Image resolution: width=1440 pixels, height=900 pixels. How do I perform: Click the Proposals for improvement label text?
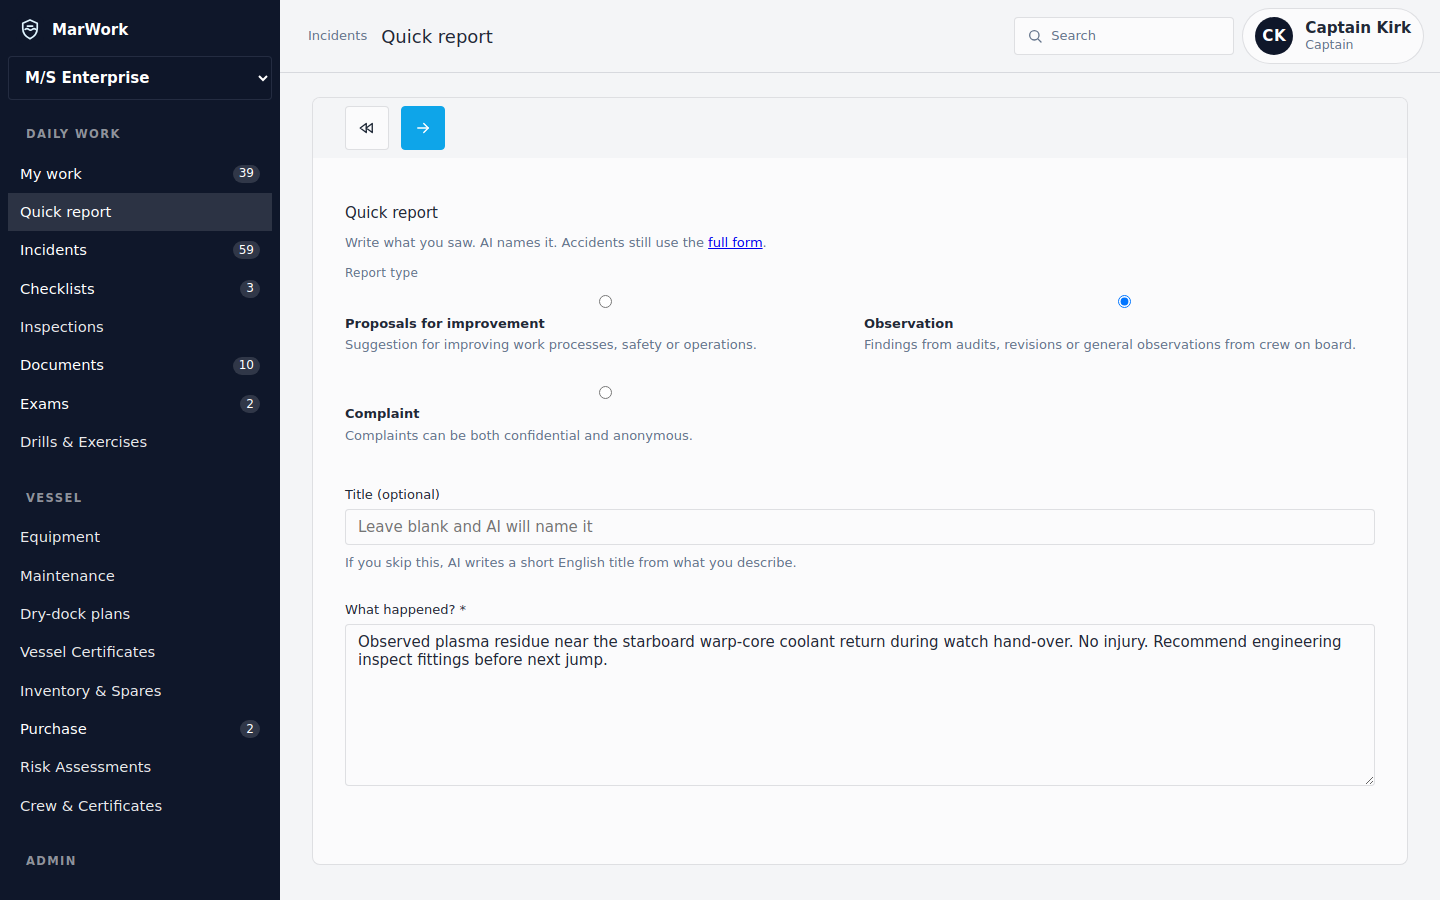tap(445, 324)
